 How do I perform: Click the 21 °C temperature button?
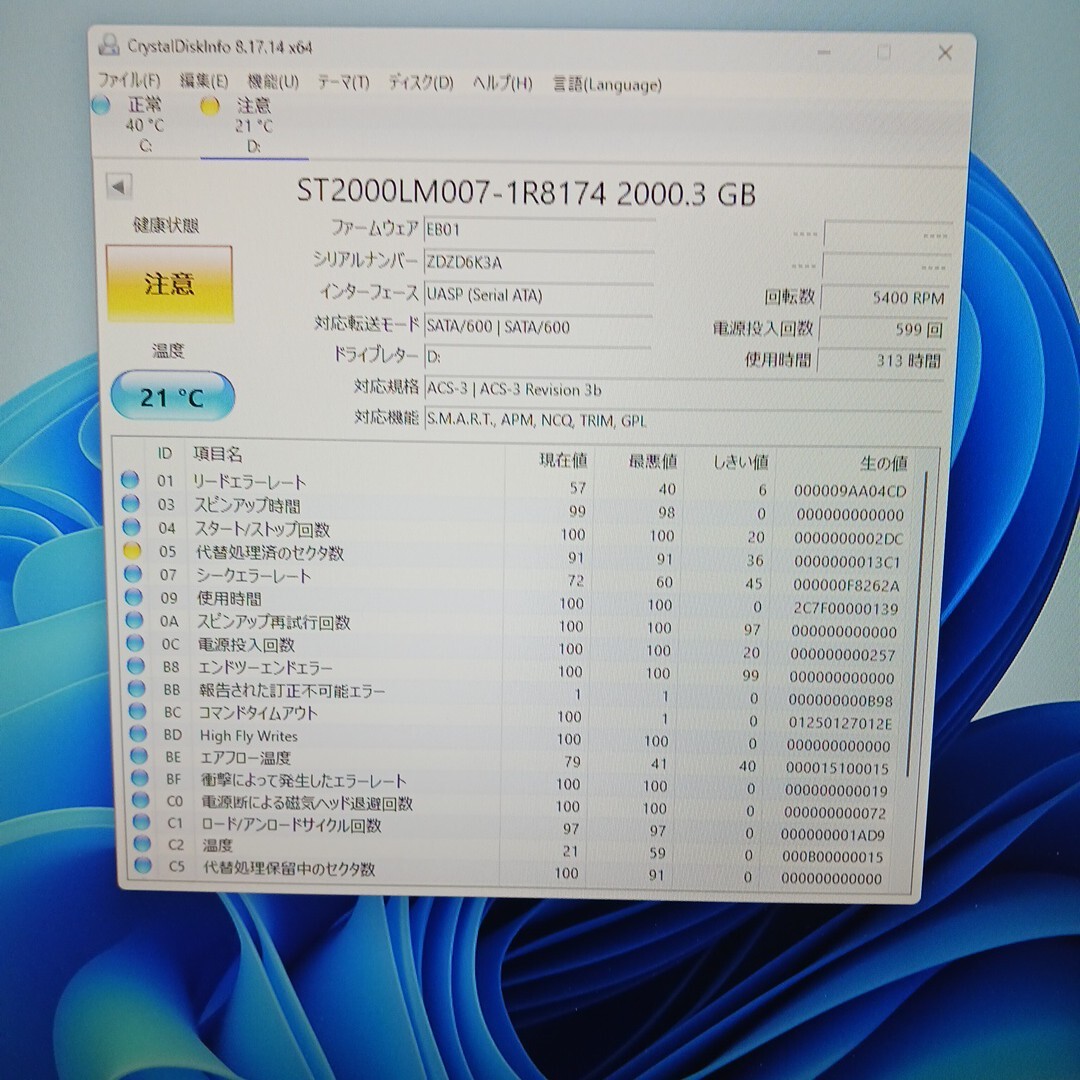click(x=172, y=396)
